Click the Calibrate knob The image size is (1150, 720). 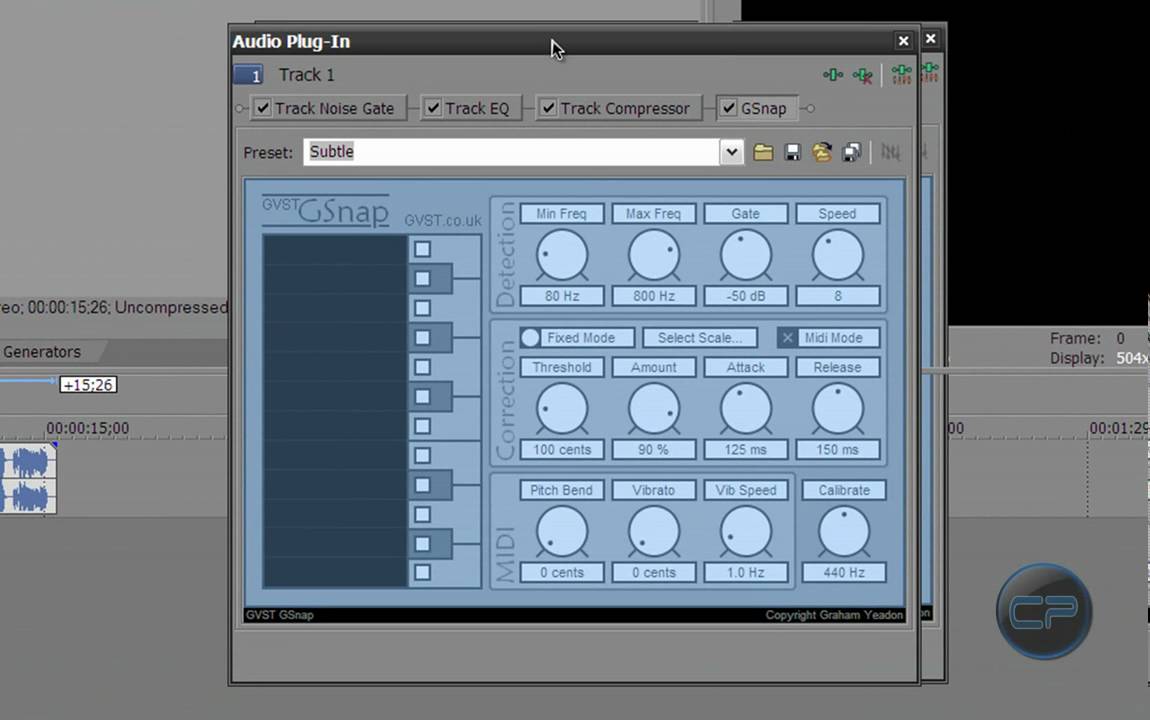tap(843, 532)
